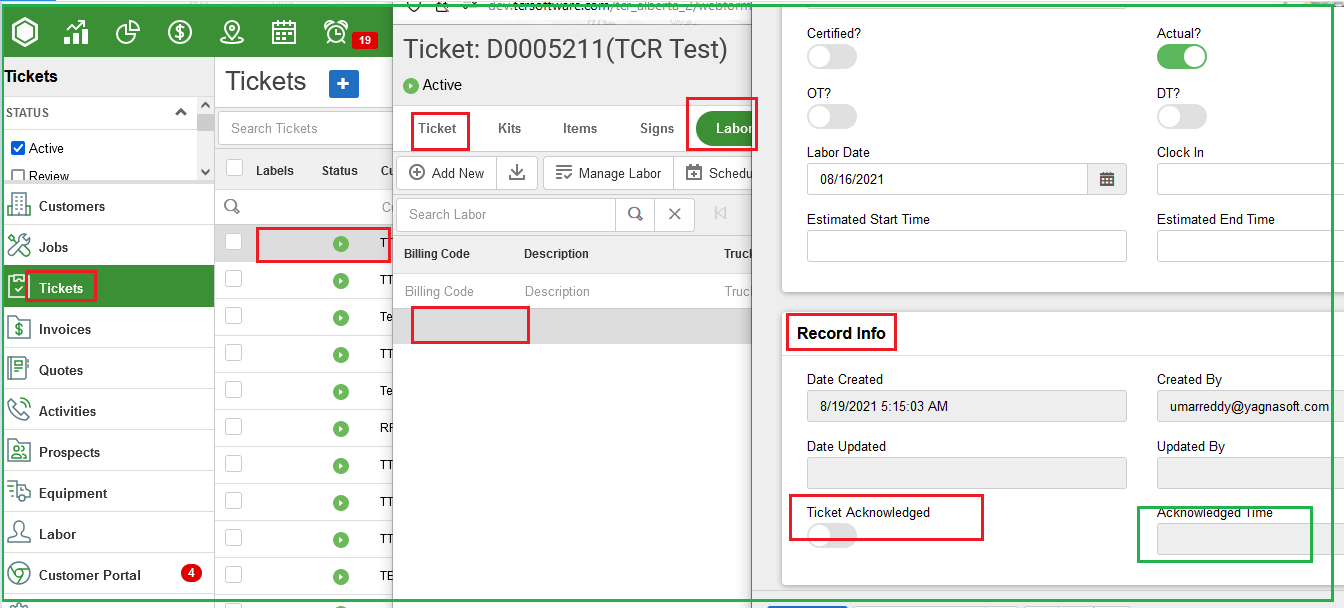Click the filter panel scroll-down arrow
This screenshot has height=608, width=1344.
[x=205, y=172]
